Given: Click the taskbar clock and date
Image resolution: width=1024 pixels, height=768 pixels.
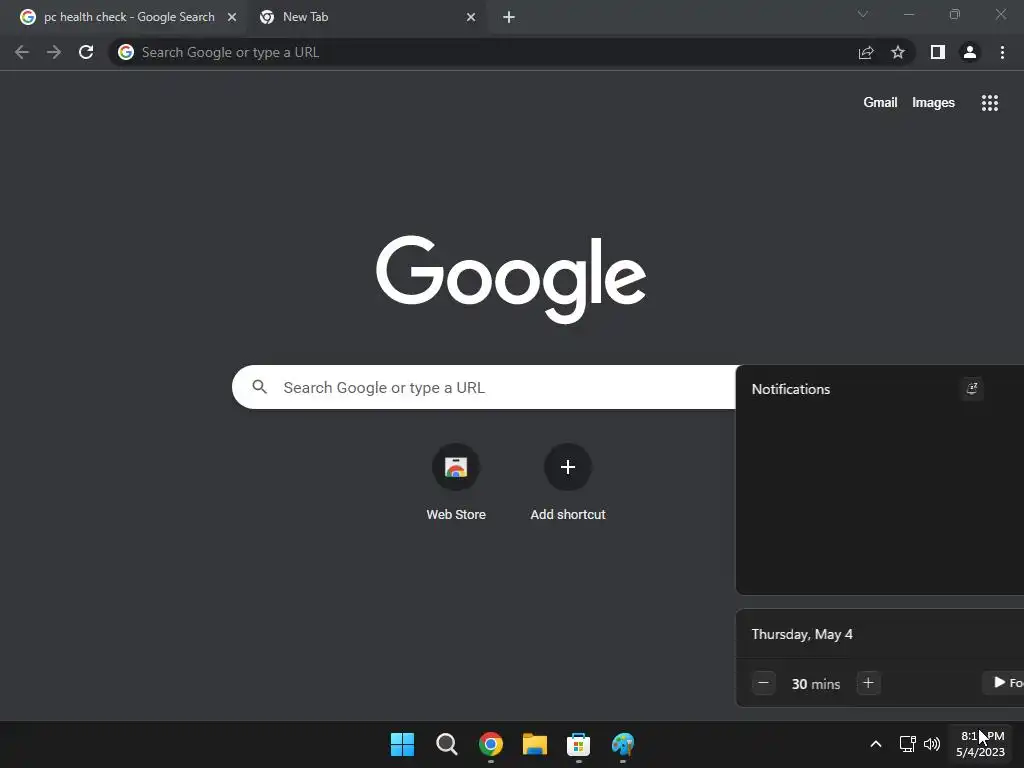Looking at the screenshot, I should 981,744.
